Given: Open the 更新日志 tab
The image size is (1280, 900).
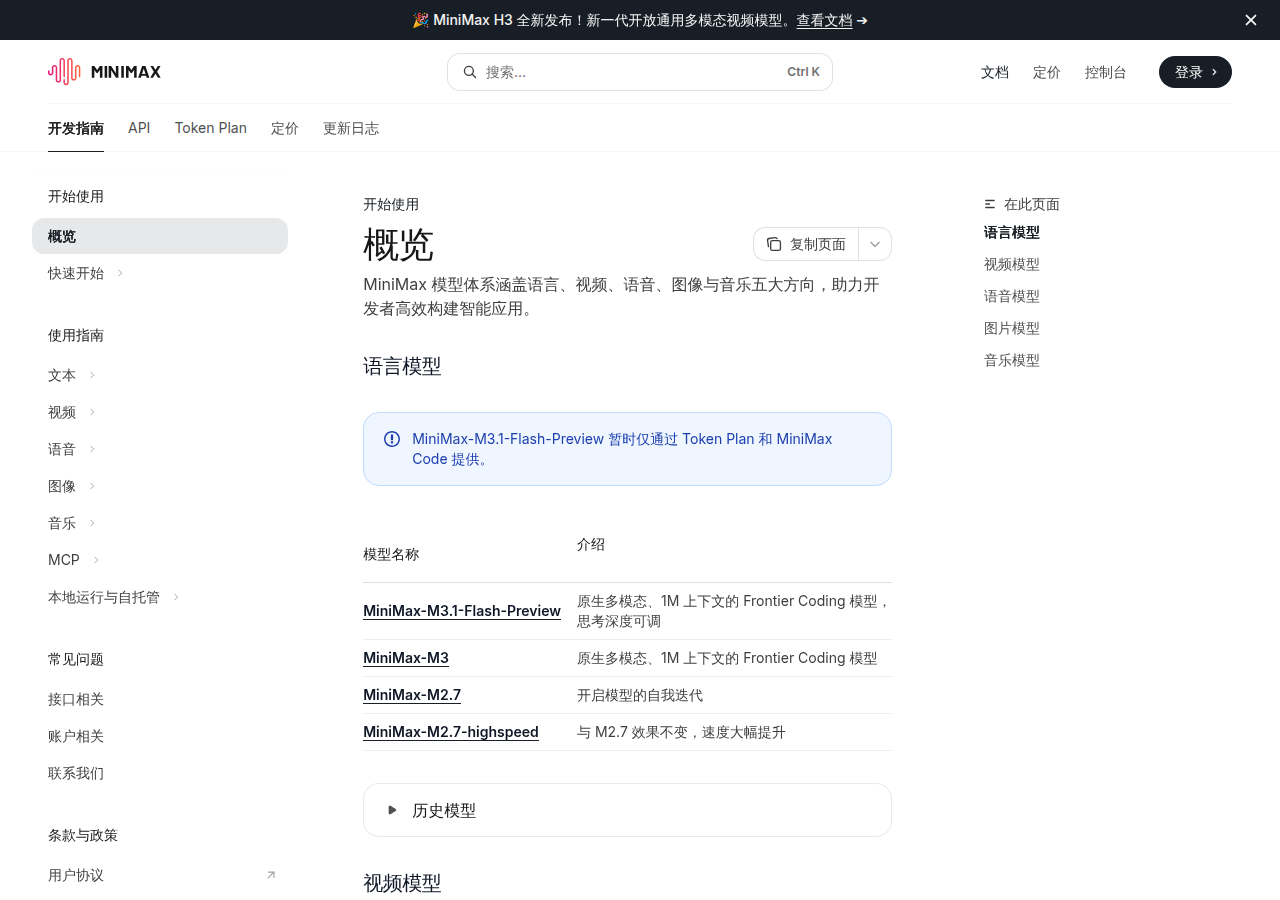Looking at the screenshot, I should point(351,128).
